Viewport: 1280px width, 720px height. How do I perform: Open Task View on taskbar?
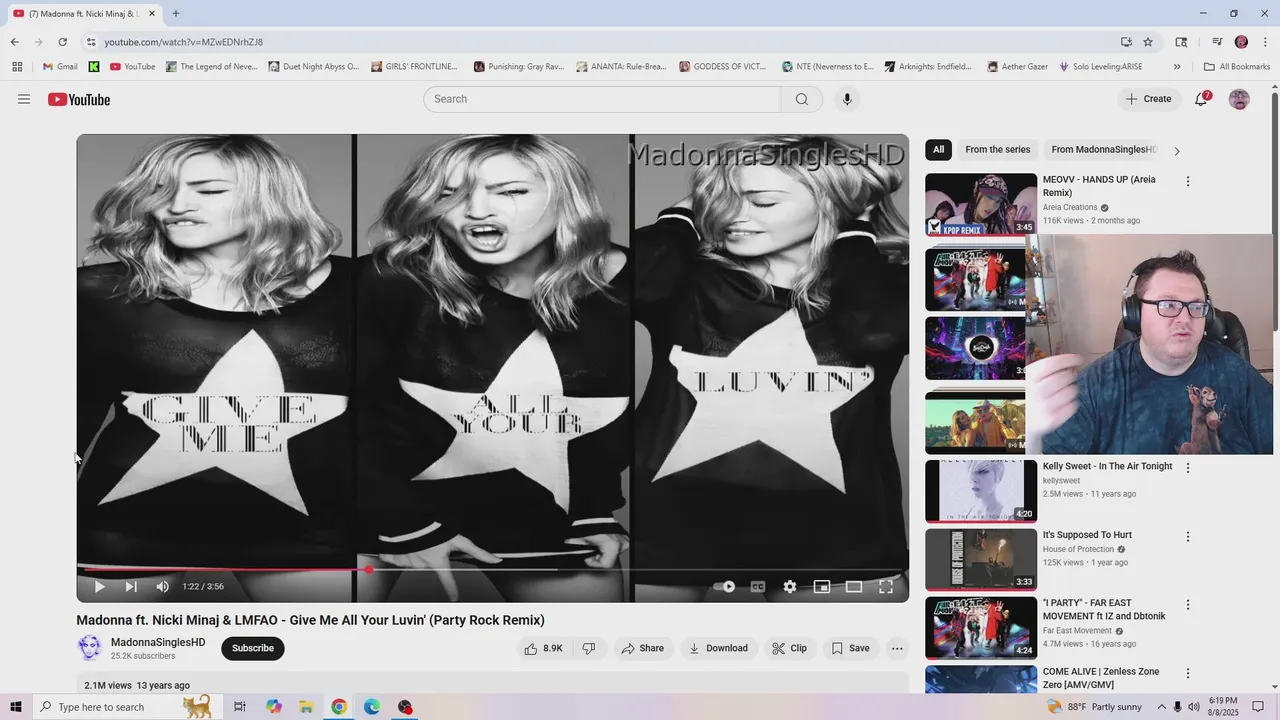240,707
